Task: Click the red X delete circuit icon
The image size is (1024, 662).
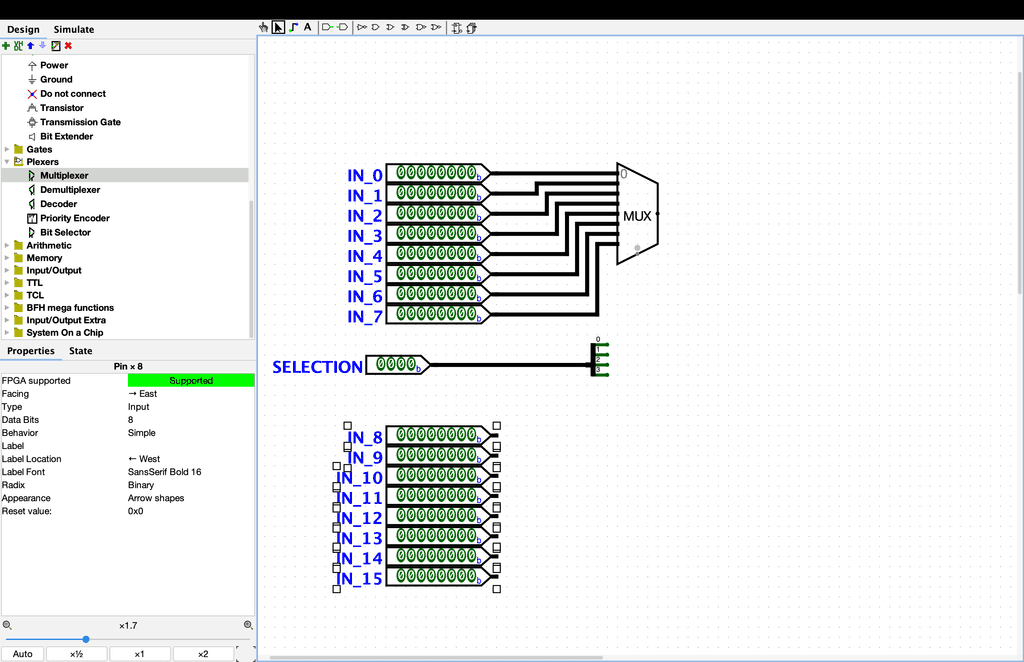Action: (x=68, y=45)
